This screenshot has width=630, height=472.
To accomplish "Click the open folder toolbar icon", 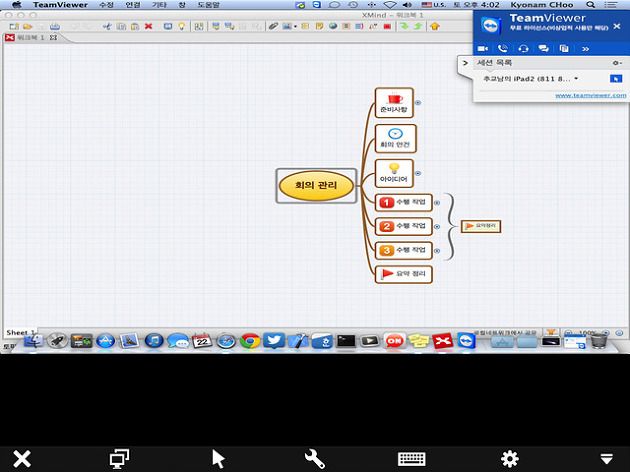I will [x=27, y=27].
